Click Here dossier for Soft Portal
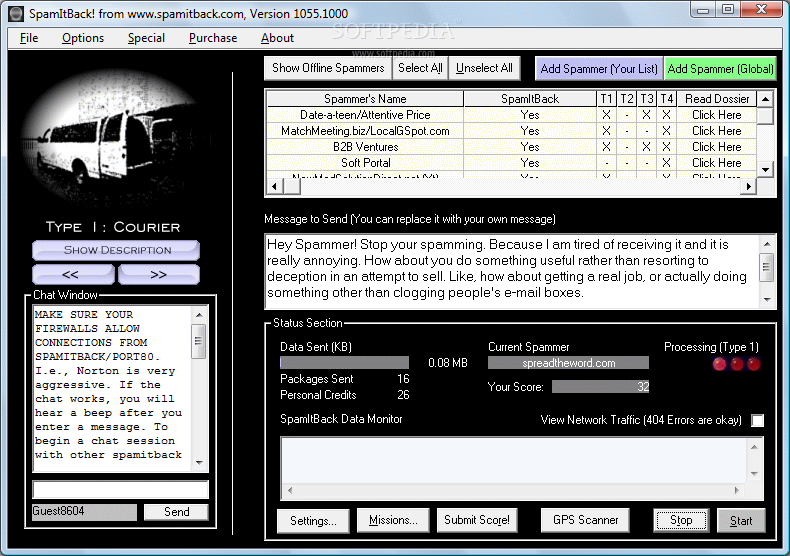Viewport: 790px width, 556px height. [x=717, y=163]
